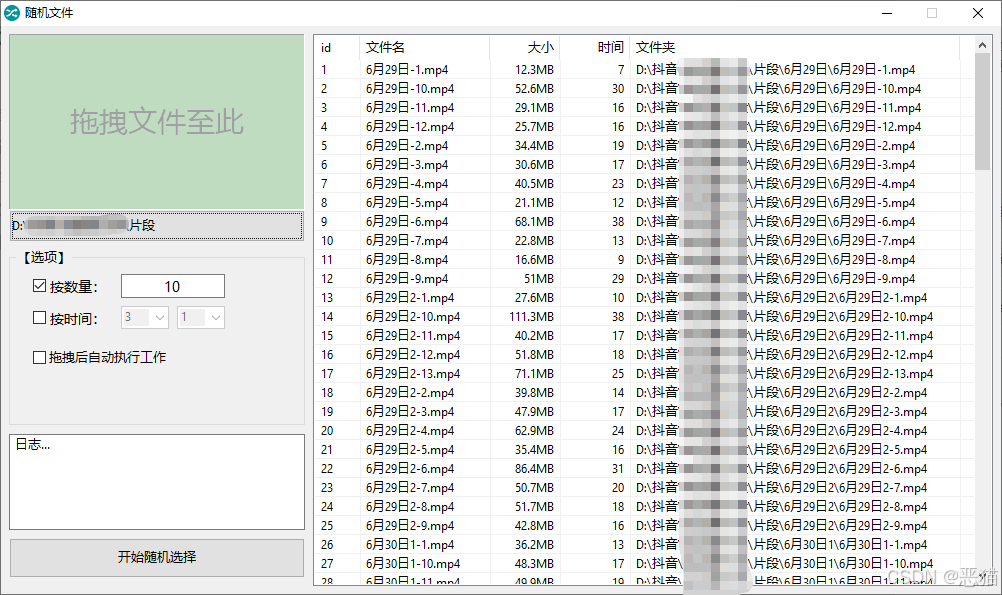Click the quantity input field showing 10
The image size is (1002, 595).
pos(173,286)
